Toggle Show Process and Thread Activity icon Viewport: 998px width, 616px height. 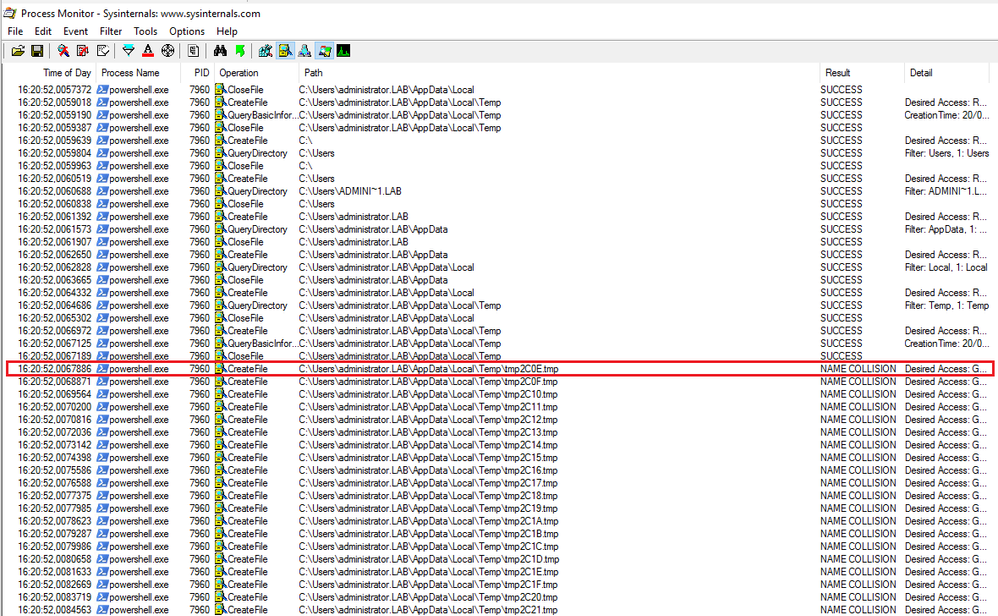pos(325,51)
